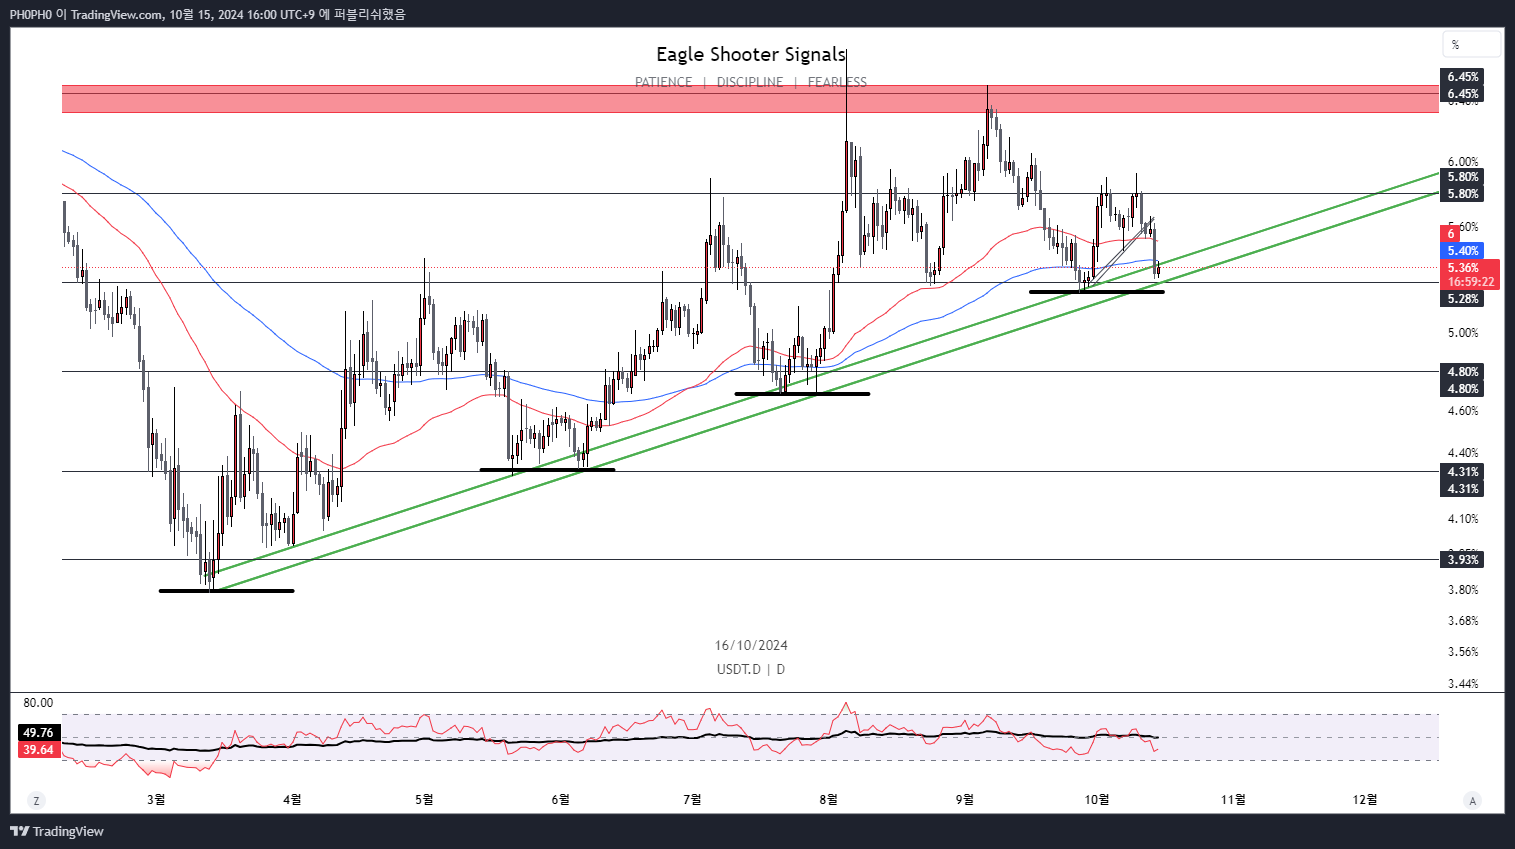The image size is (1515, 849).
Task: Click the 6.00% axis value
Action: [x=1463, y=162]
